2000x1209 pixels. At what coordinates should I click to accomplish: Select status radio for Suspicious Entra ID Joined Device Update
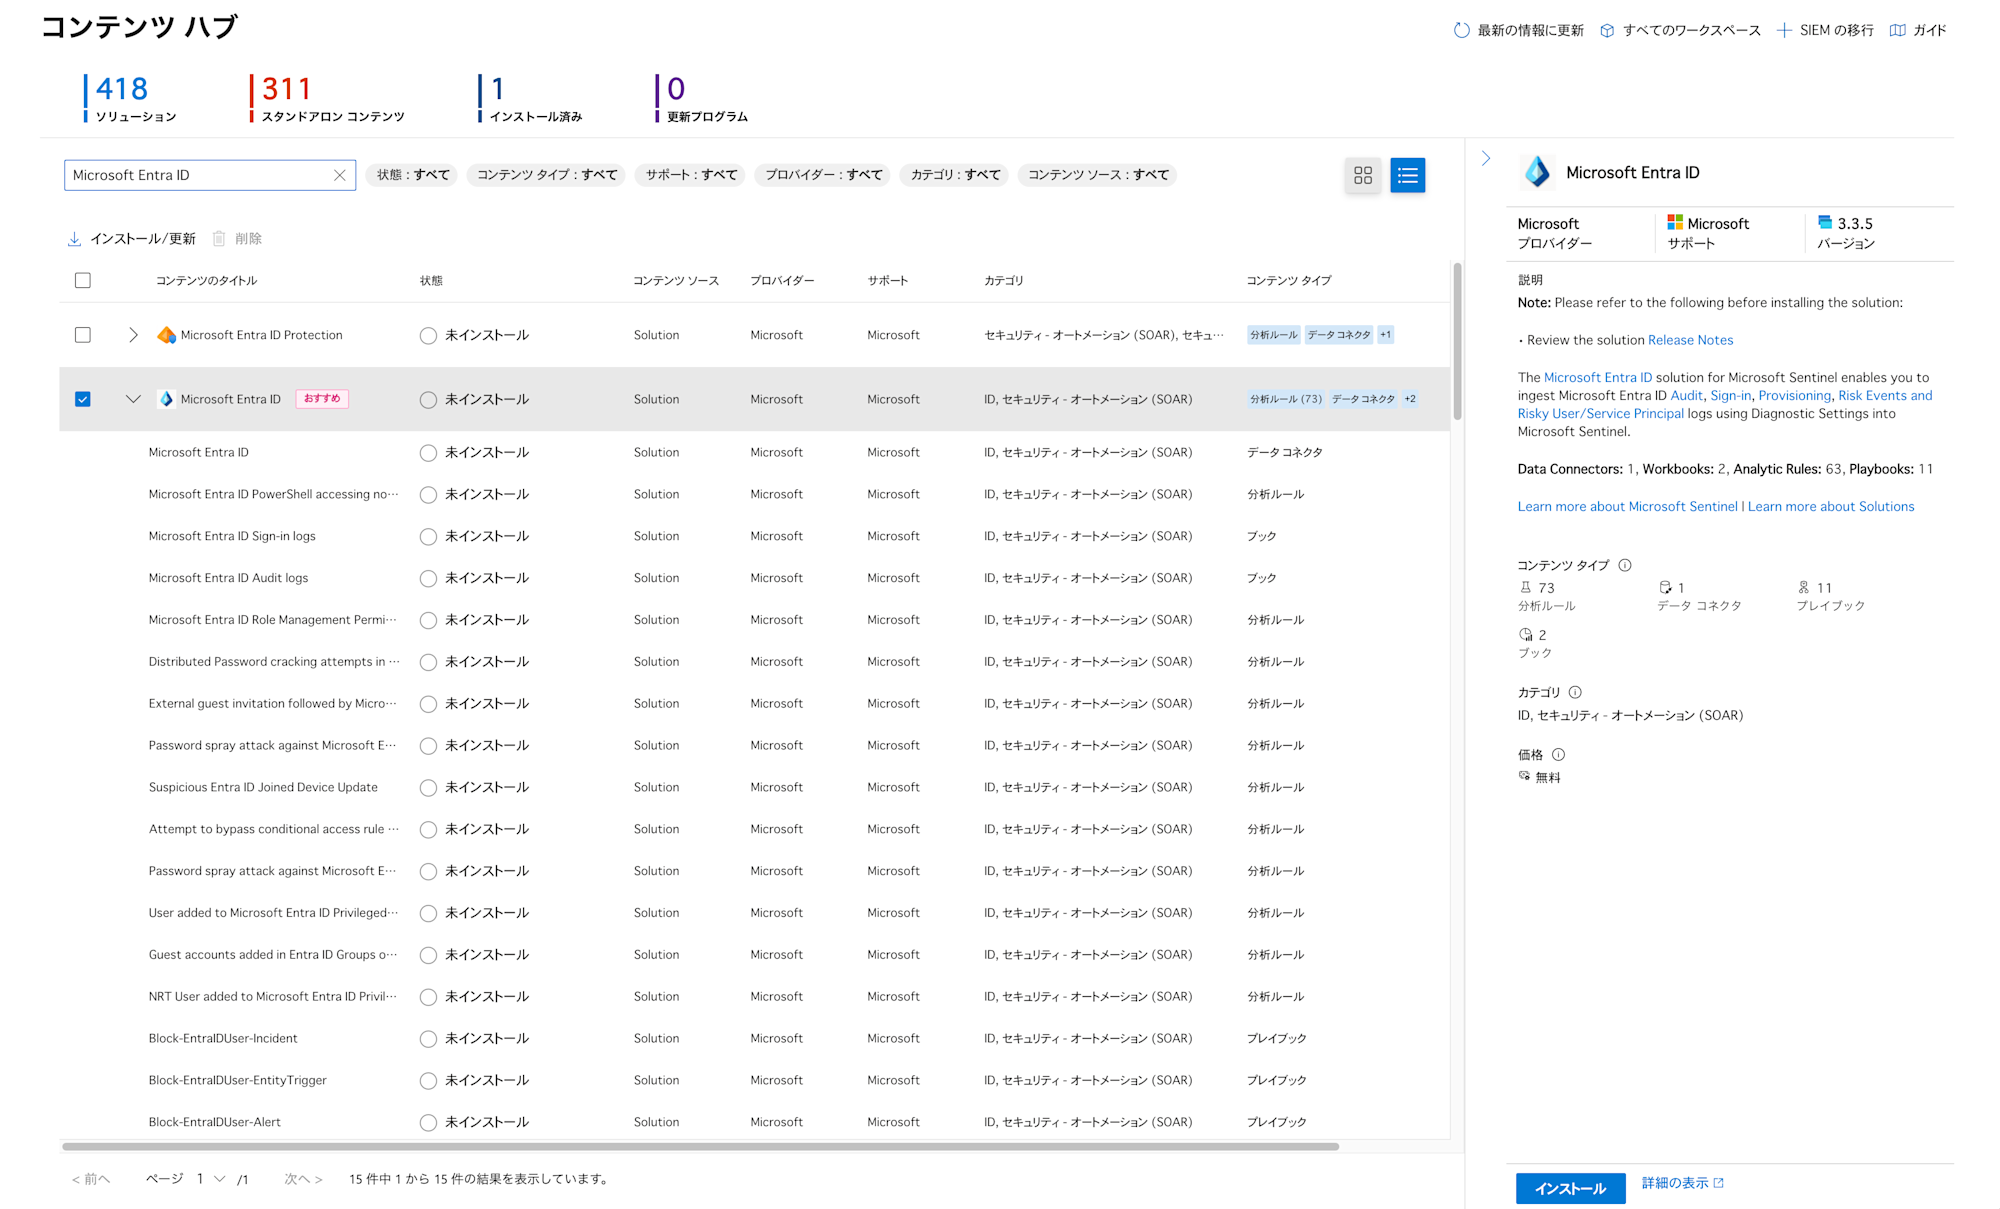[x=428, y=788]
